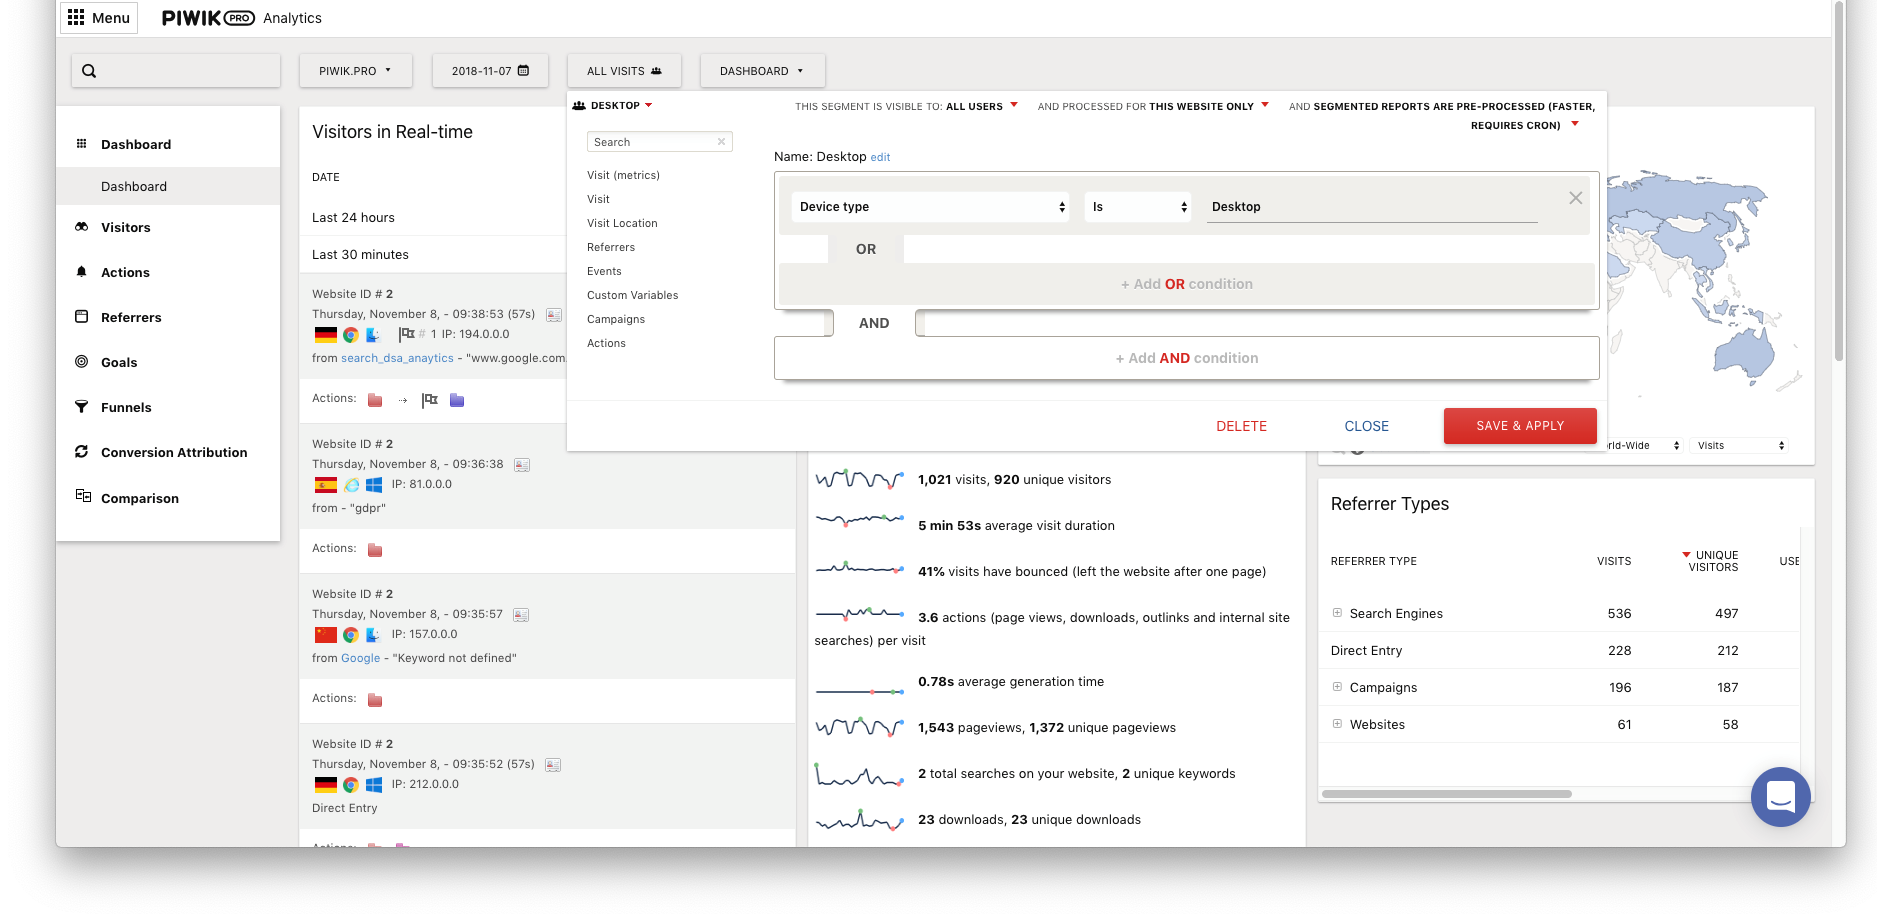Click the Goals target icon

82,362
